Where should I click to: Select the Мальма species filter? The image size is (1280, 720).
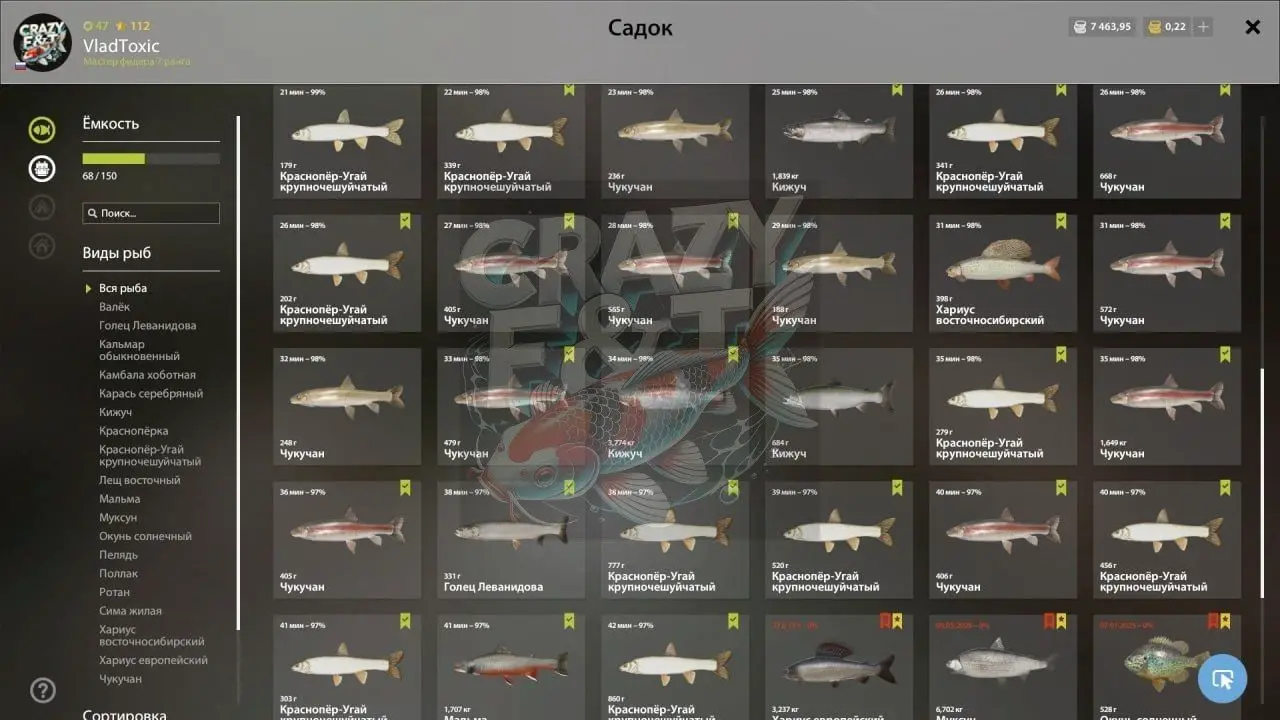point(119,499)
